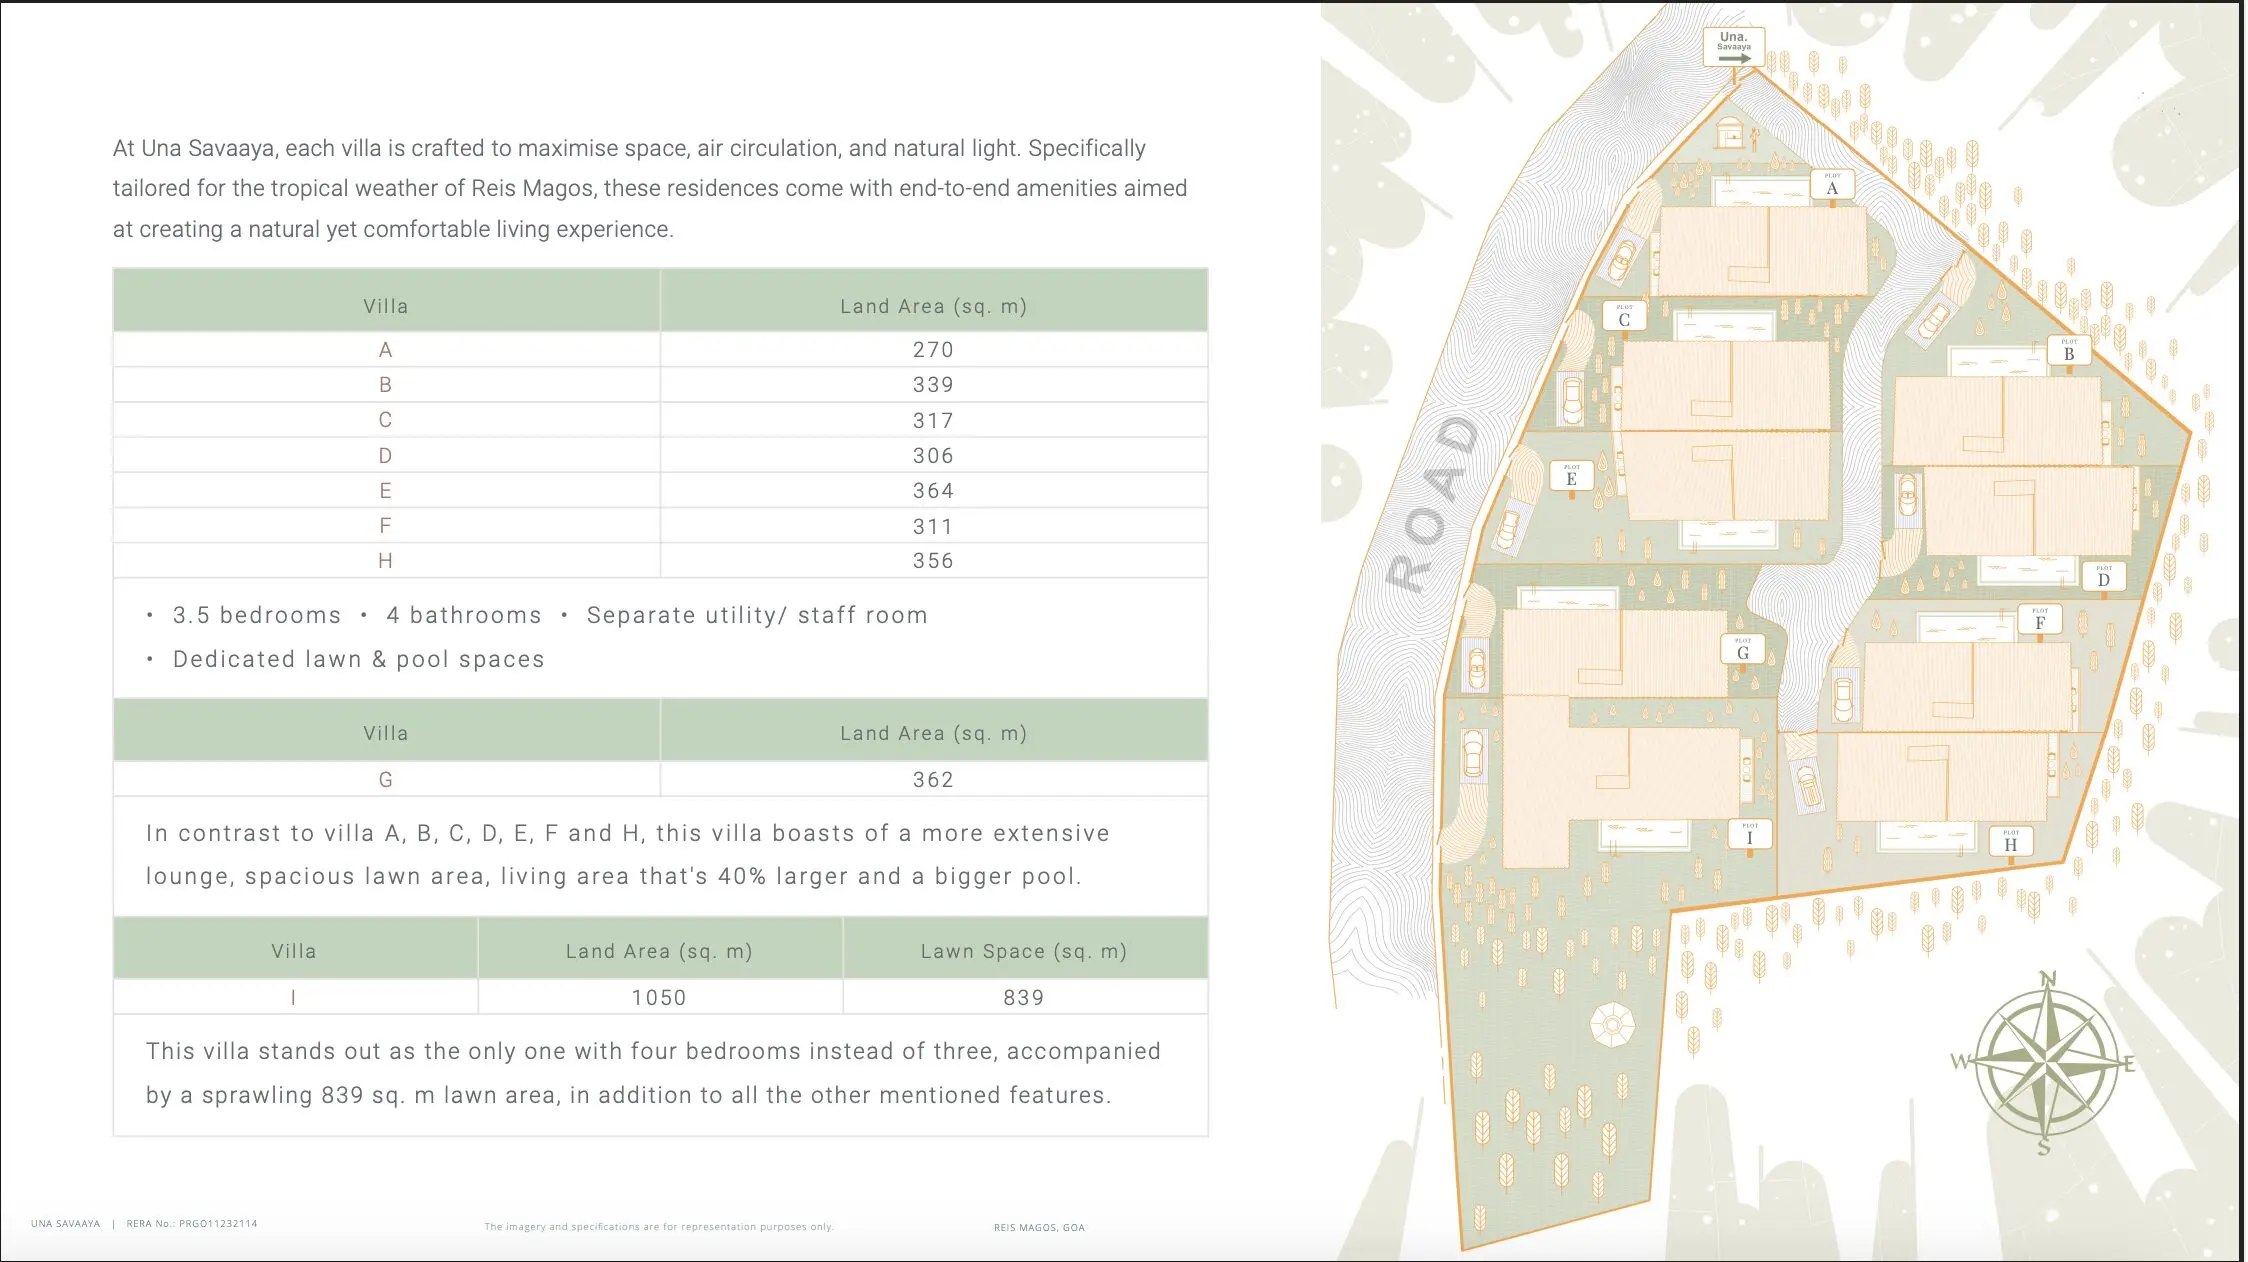Click the gazebo umbrella icon in lawn
The image size is (2248, 1262).
pos(1612,1025)
